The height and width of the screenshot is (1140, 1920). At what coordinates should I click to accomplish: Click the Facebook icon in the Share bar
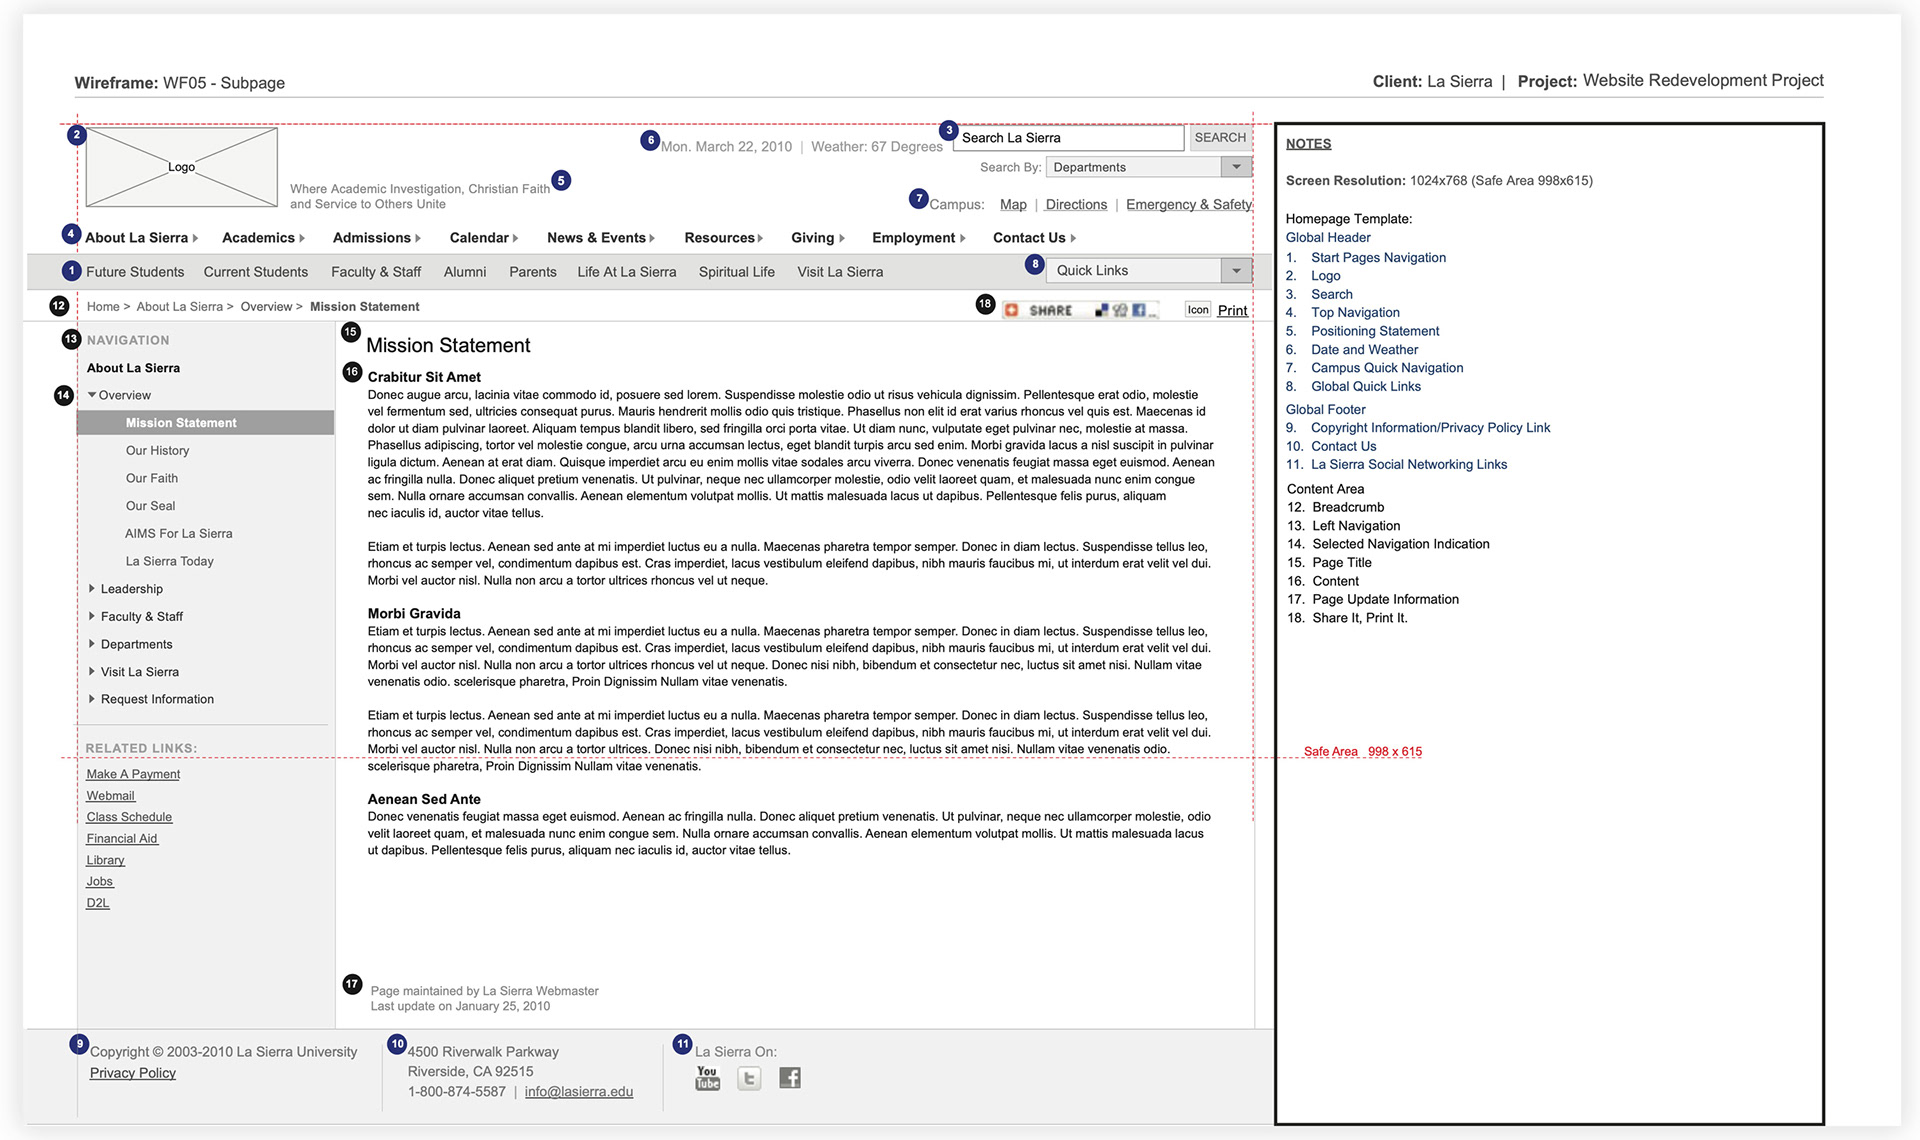coord(1138,310)
